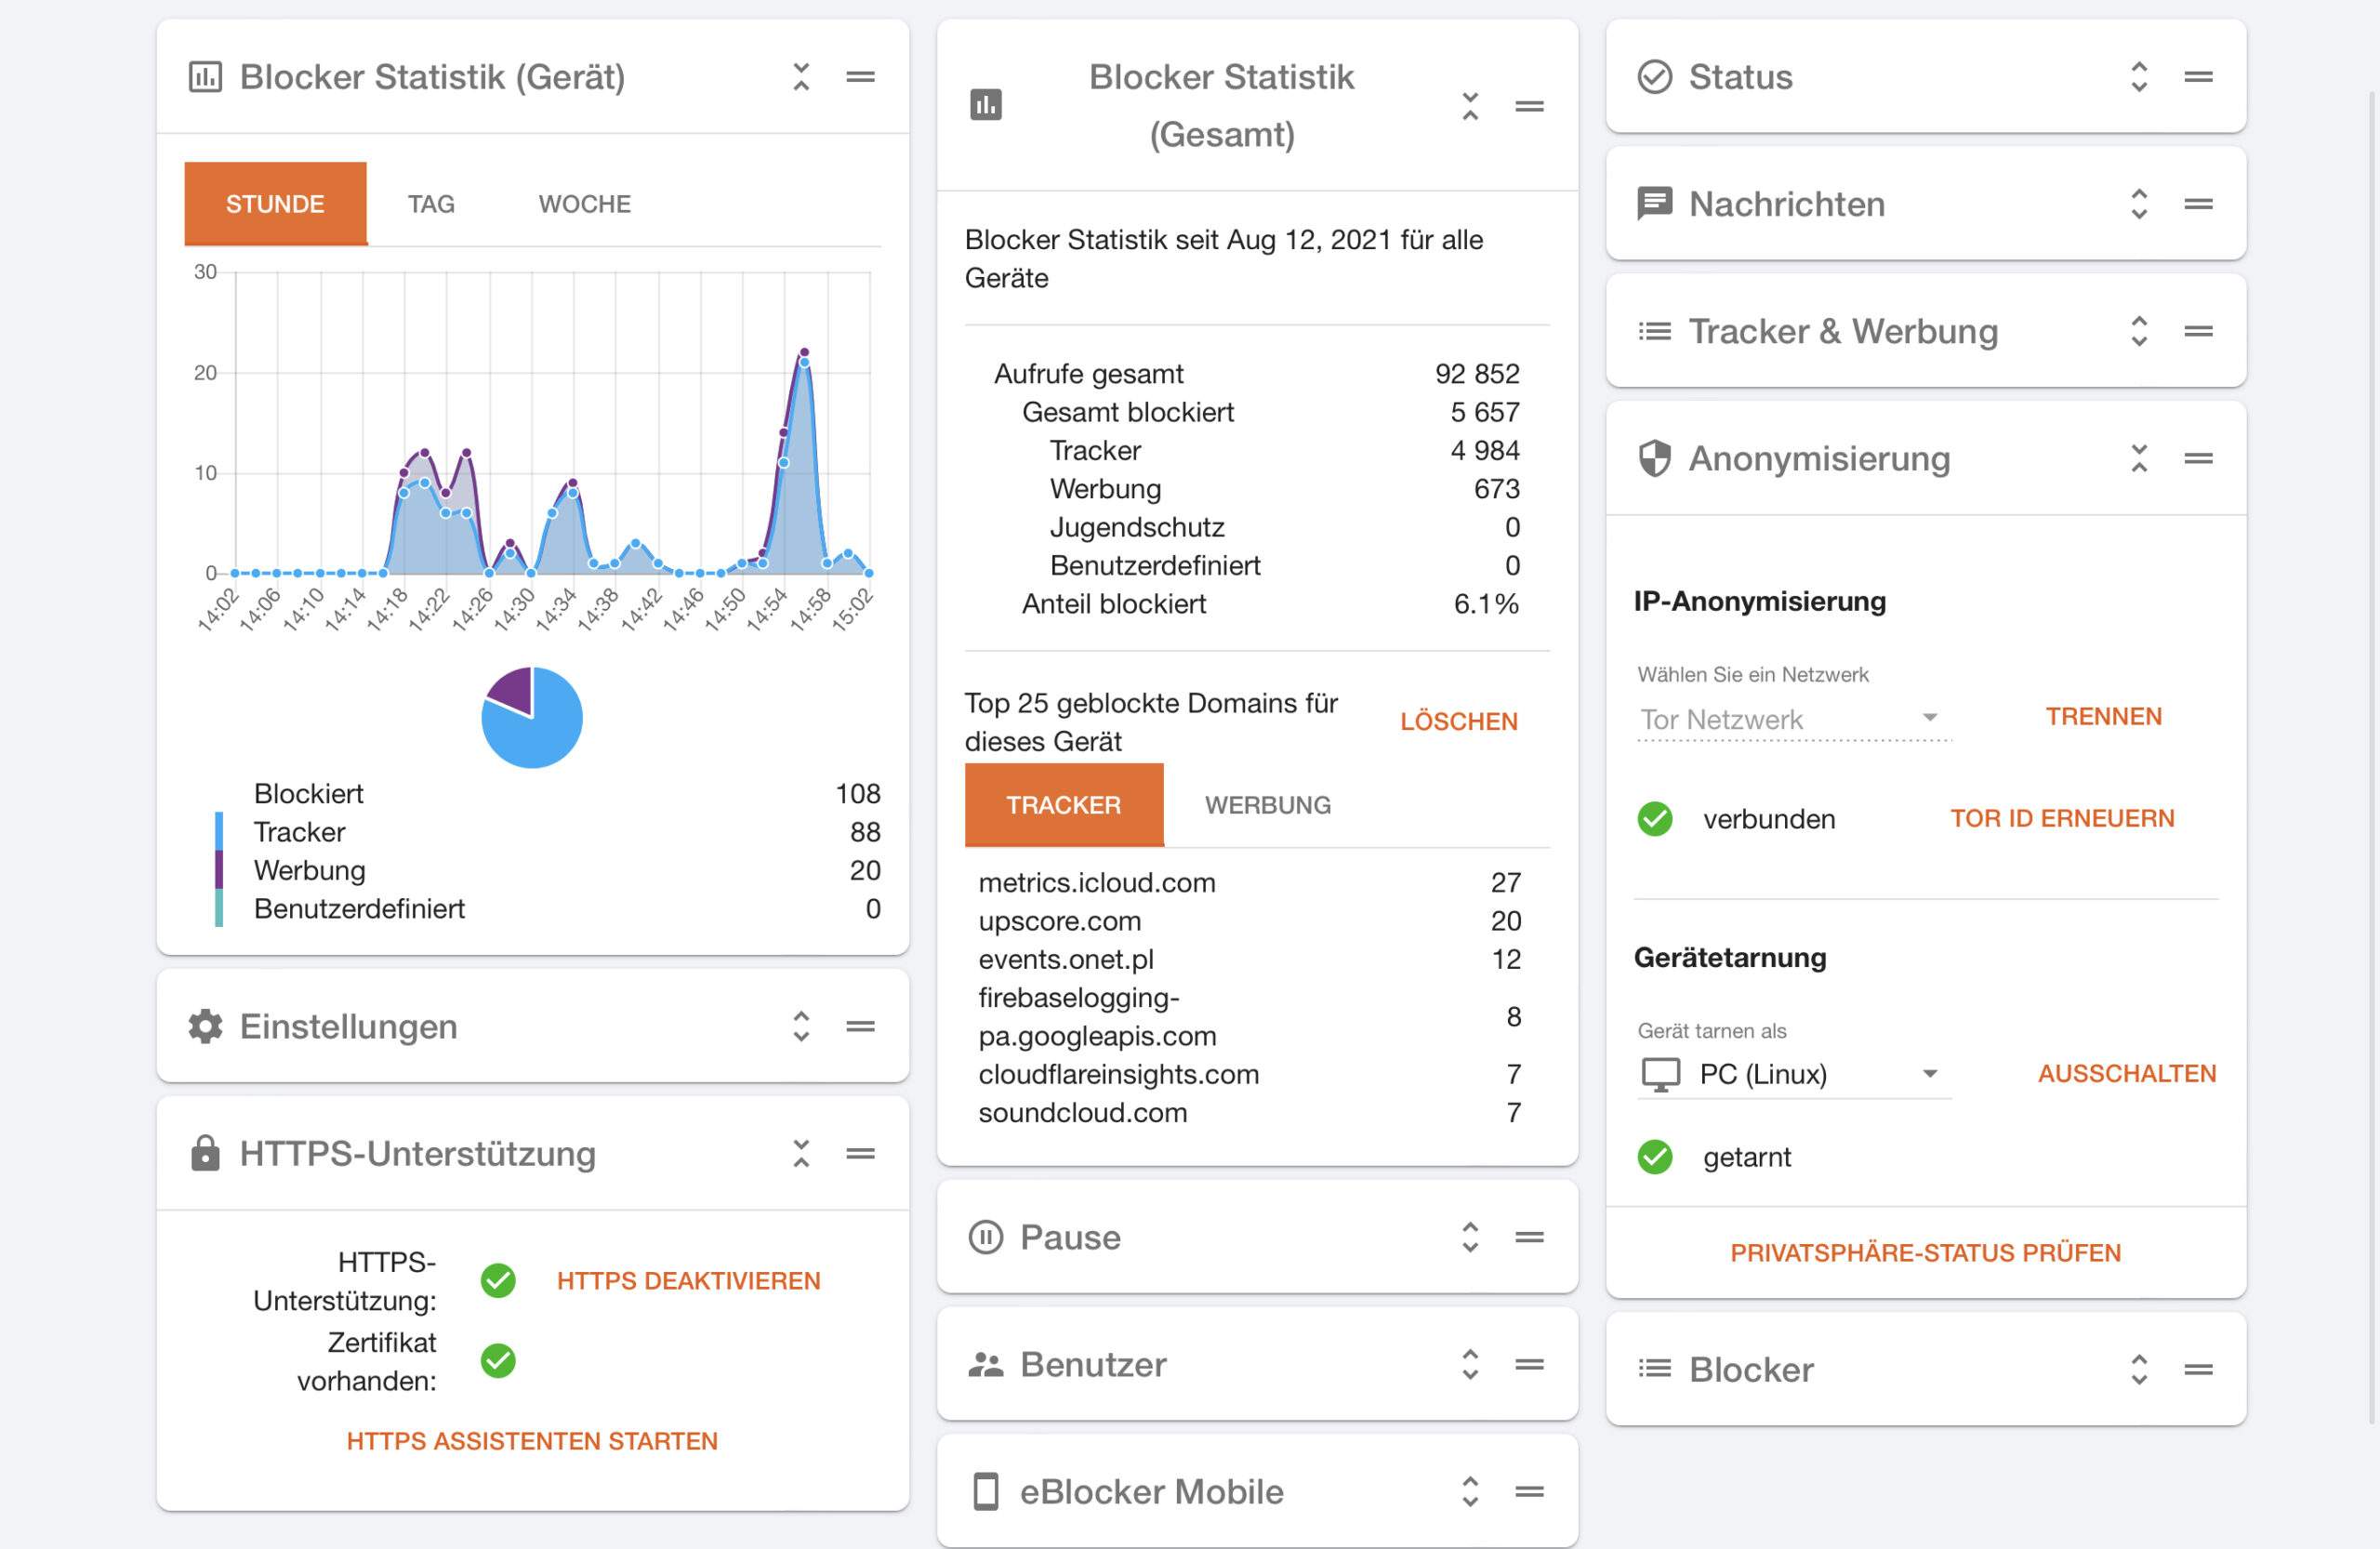Click the Anonymisierung shield icon

coord(1654,459)
